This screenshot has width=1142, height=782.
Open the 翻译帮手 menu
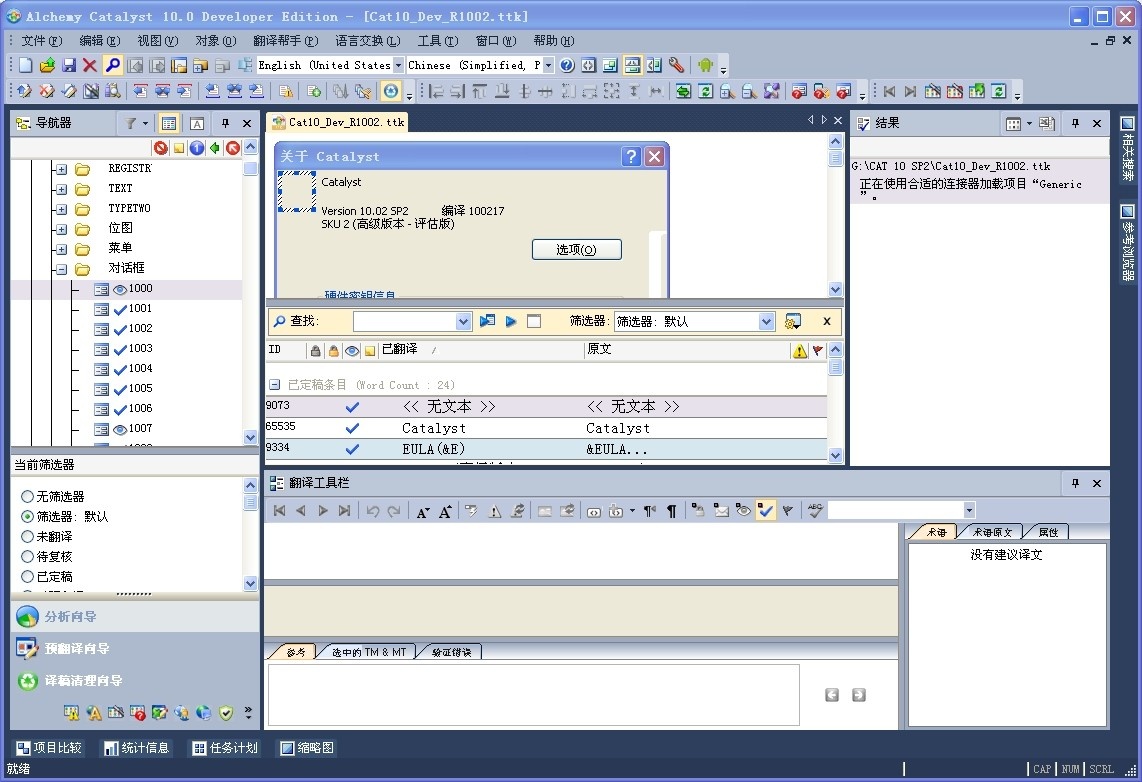(x=284, y=41)
